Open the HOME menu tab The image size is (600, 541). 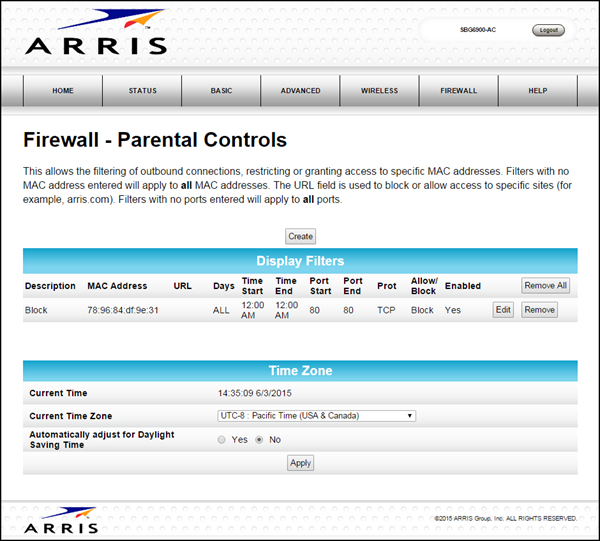pos(63,91)
